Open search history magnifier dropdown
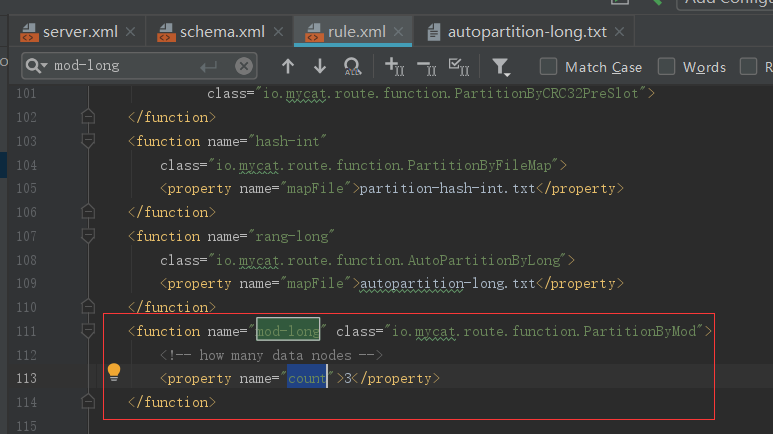Image resolution: width=773 pixels, height=434 pixels. [x=37, y=67]
